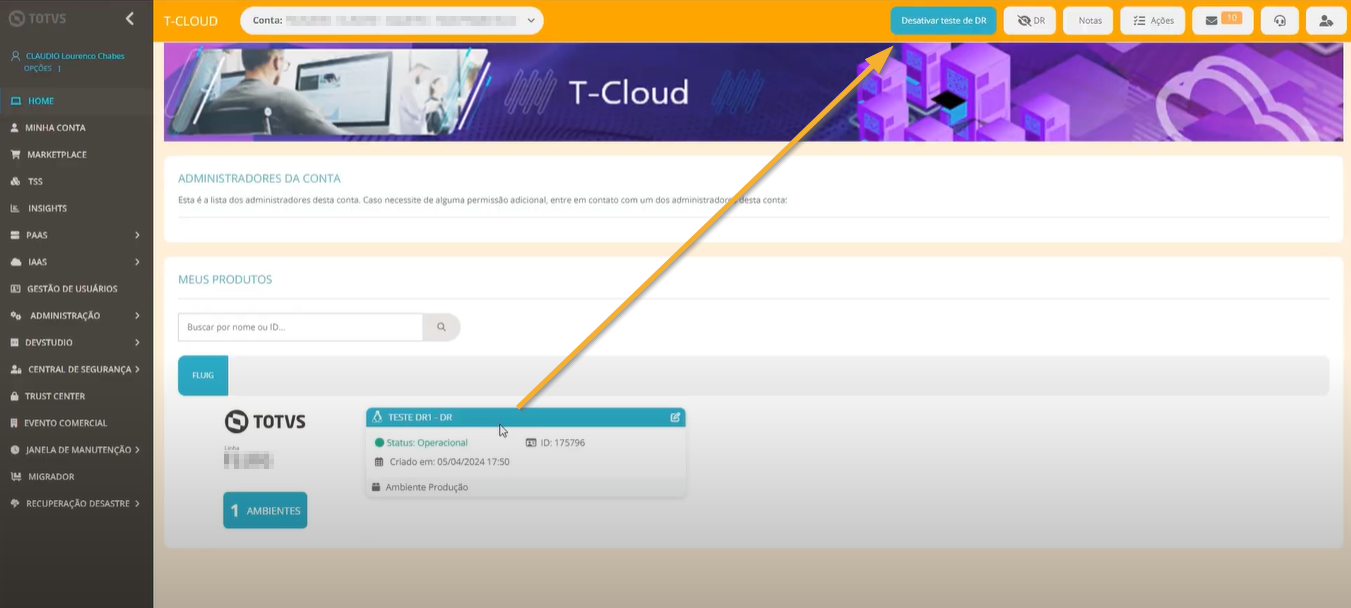Viewport: 1351px width, 608px height.
Task: Click the EVENTO COMERCIAL icon
Action: pos(15,423)
